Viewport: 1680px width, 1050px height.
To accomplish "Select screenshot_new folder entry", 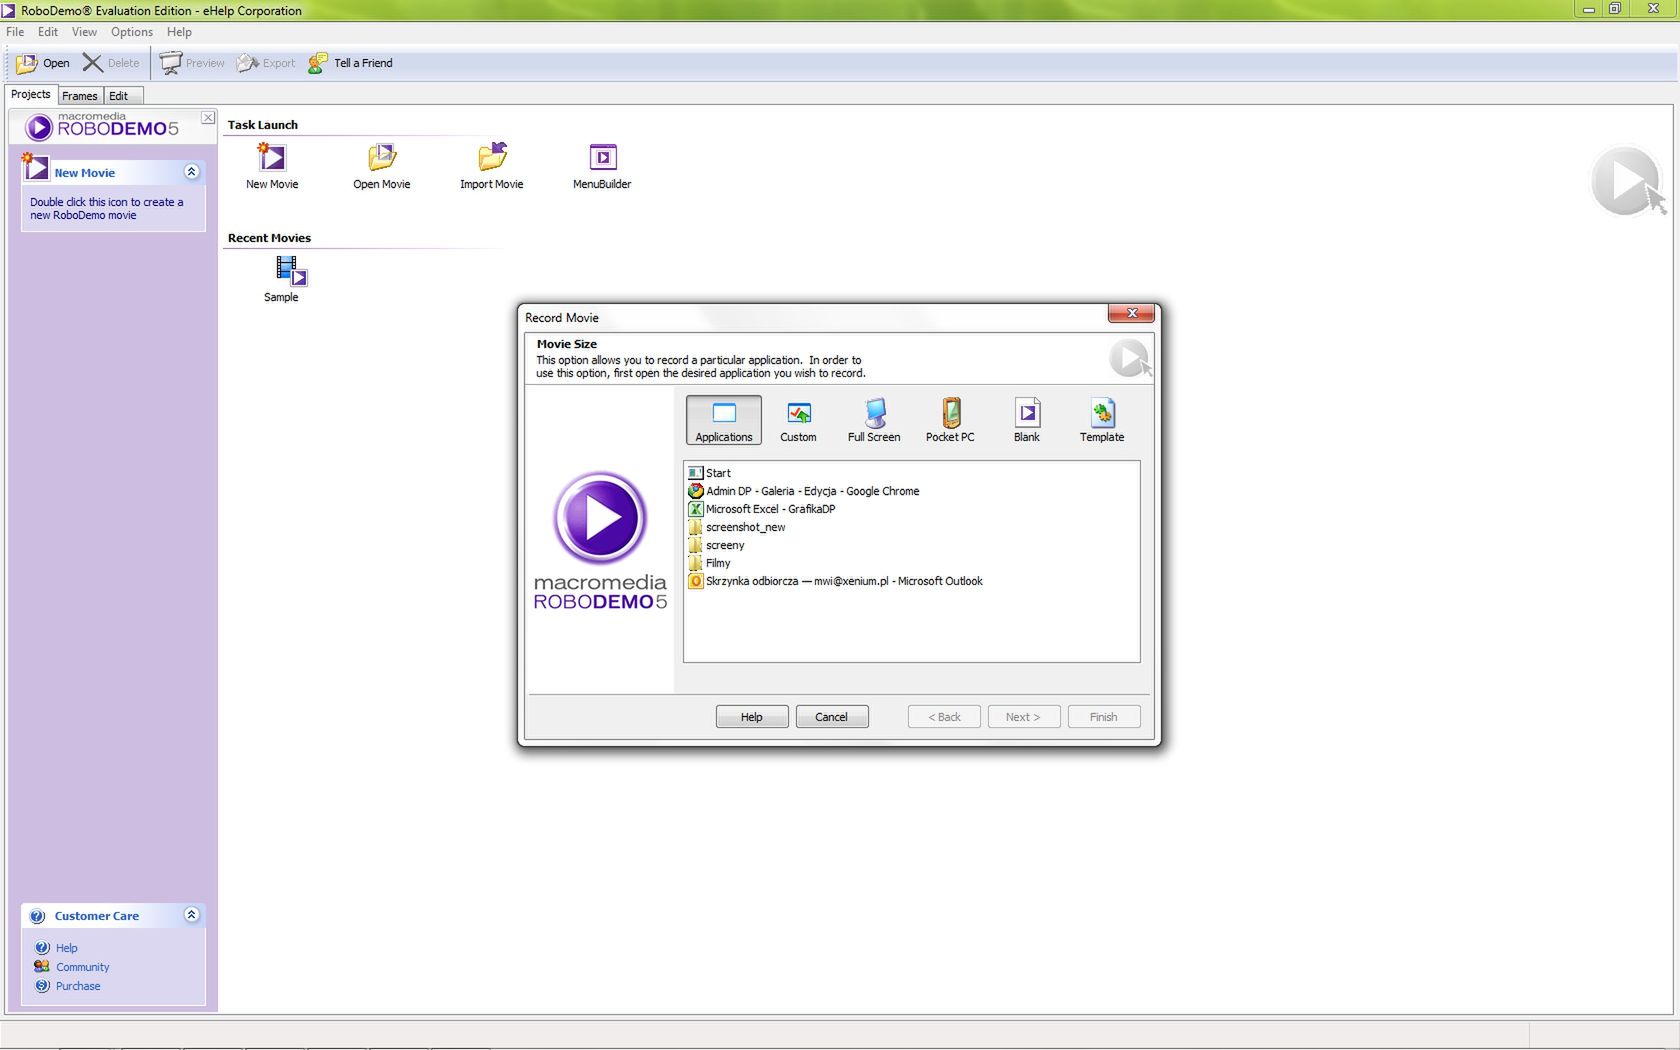I will tap(737, 527).
